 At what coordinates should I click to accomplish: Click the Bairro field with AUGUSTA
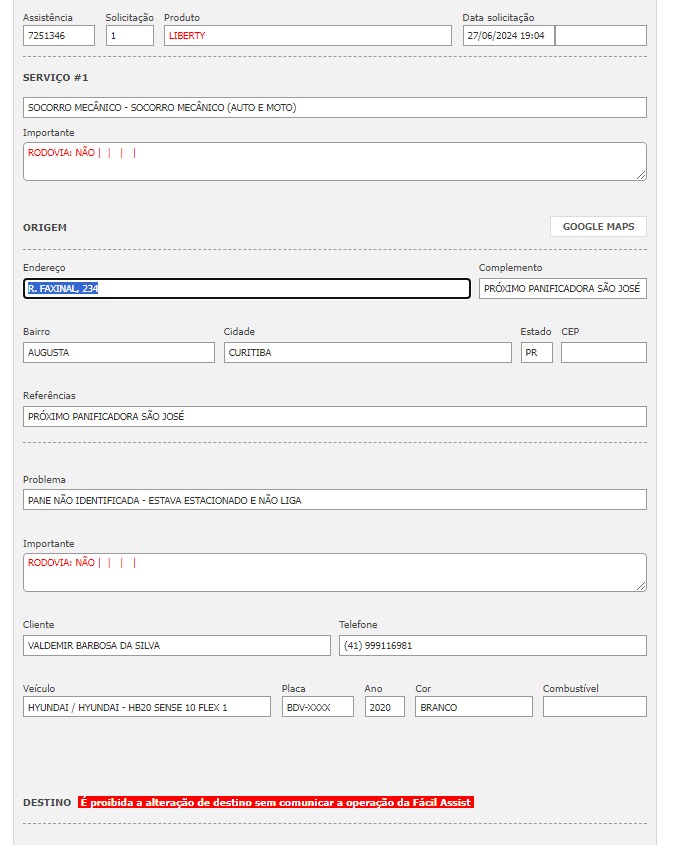118,353
